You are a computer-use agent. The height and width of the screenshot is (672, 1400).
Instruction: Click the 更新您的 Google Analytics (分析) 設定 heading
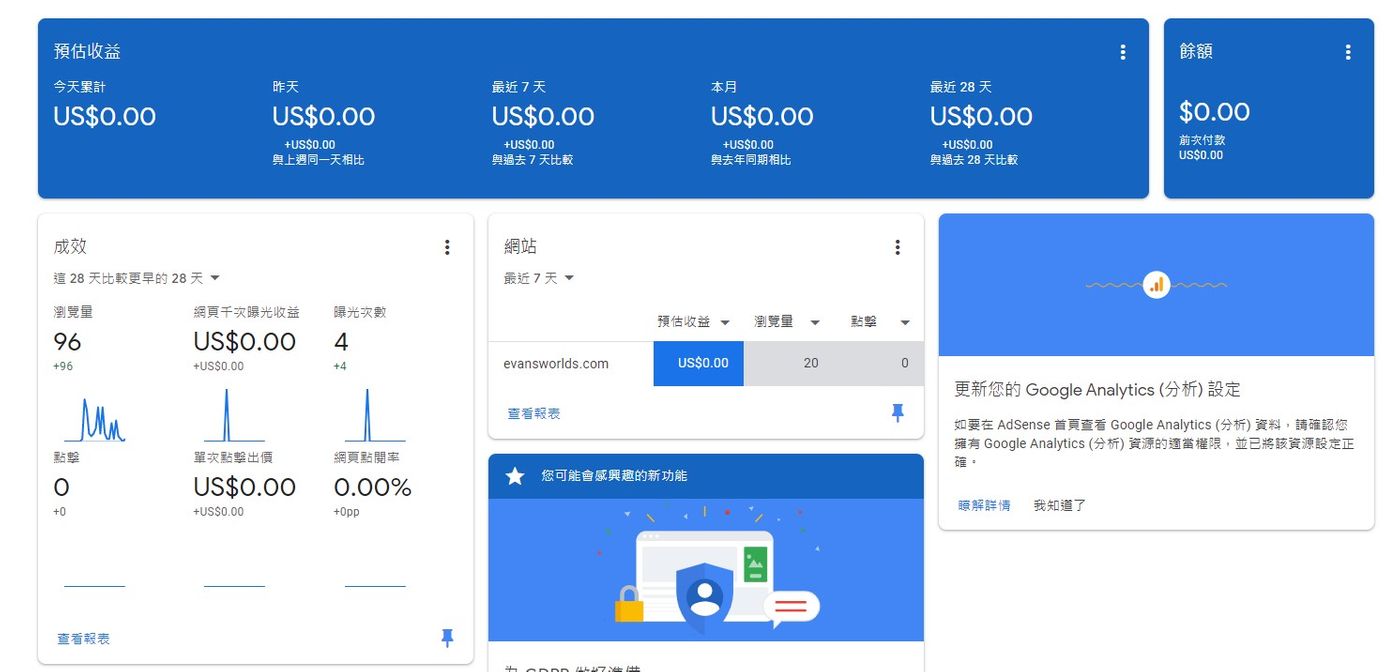[1098, 390]
